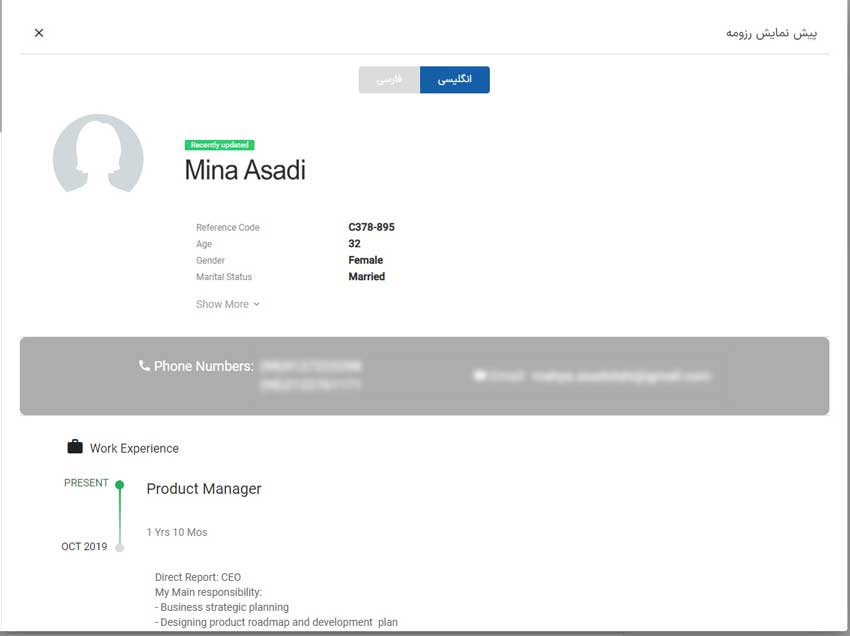
Task: Click the email envelope icon
Action: pyautogui.click(x=480, y=376)
